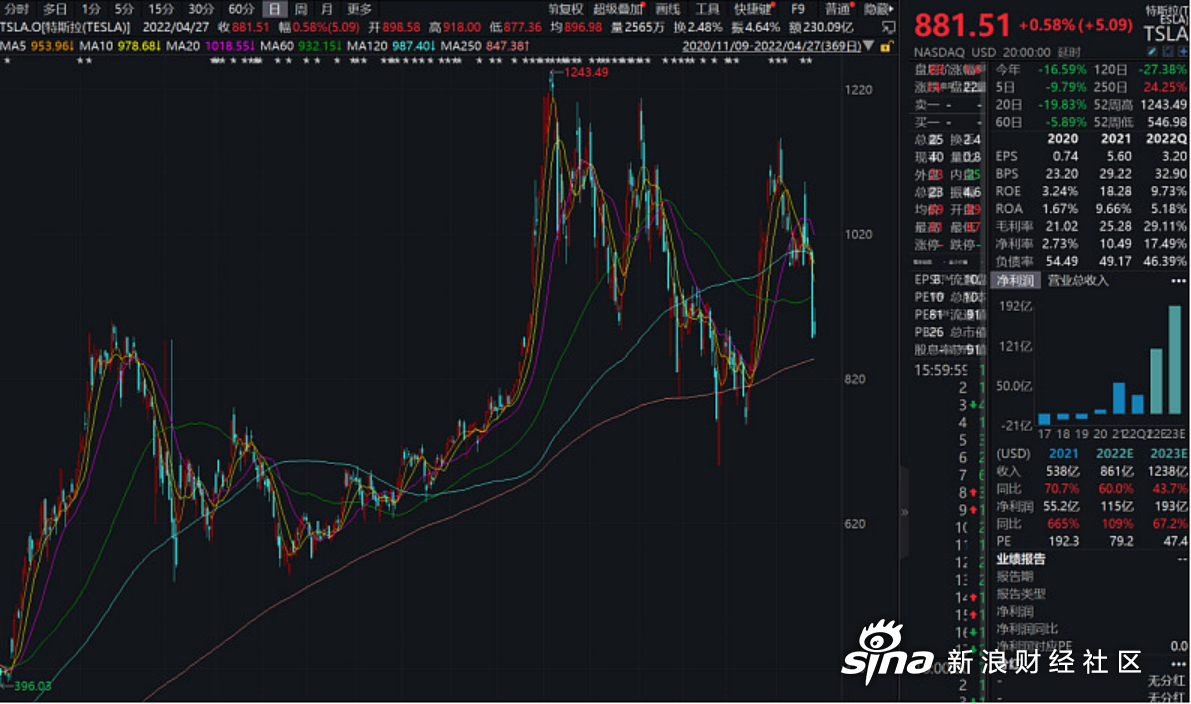
Task: Add TSLA to watchlist with plus icon
Action: pos(1183,52)
